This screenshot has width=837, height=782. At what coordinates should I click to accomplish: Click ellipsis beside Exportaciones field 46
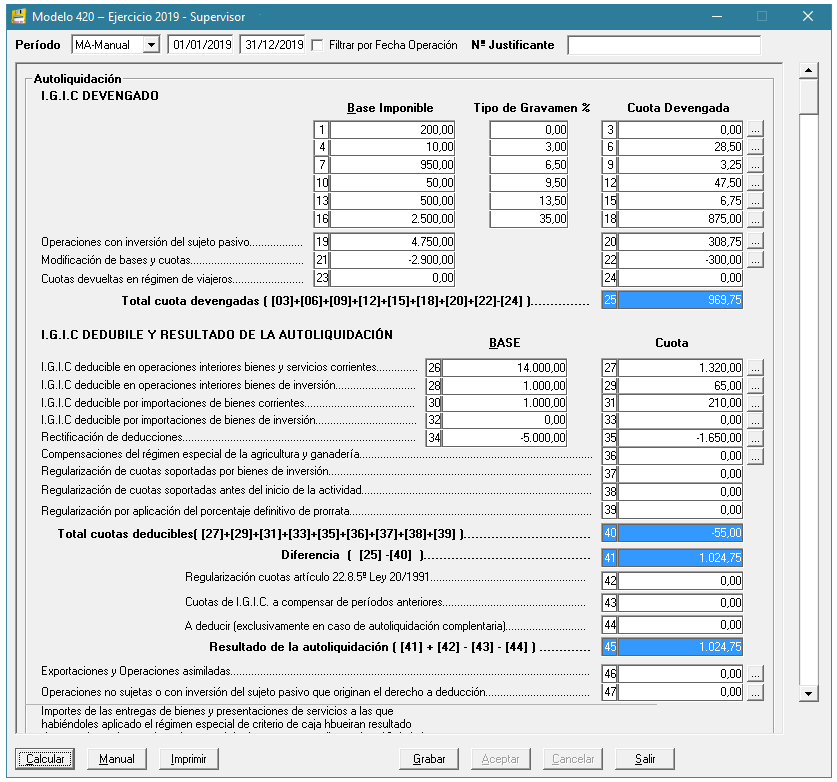[755, 674]
